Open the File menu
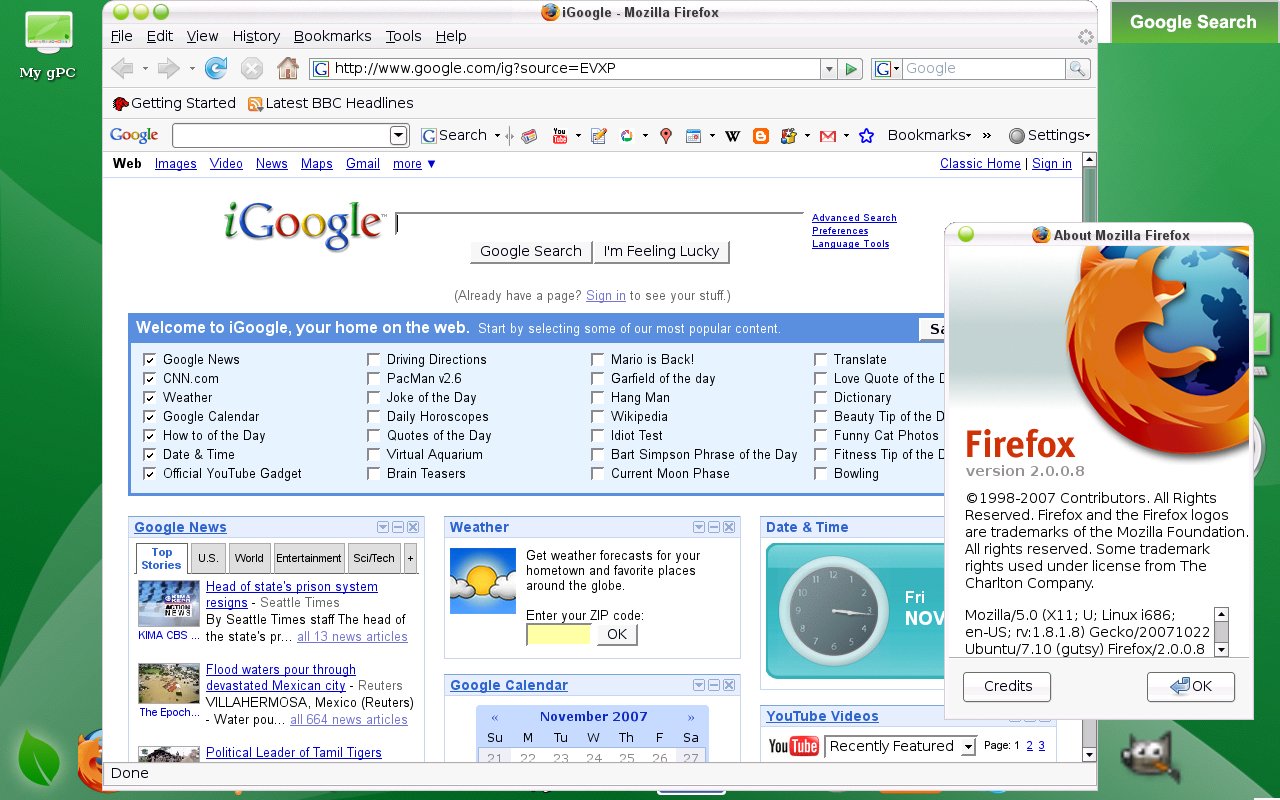Viewport: 1280px width, 800px height. (x=121, y=36)
